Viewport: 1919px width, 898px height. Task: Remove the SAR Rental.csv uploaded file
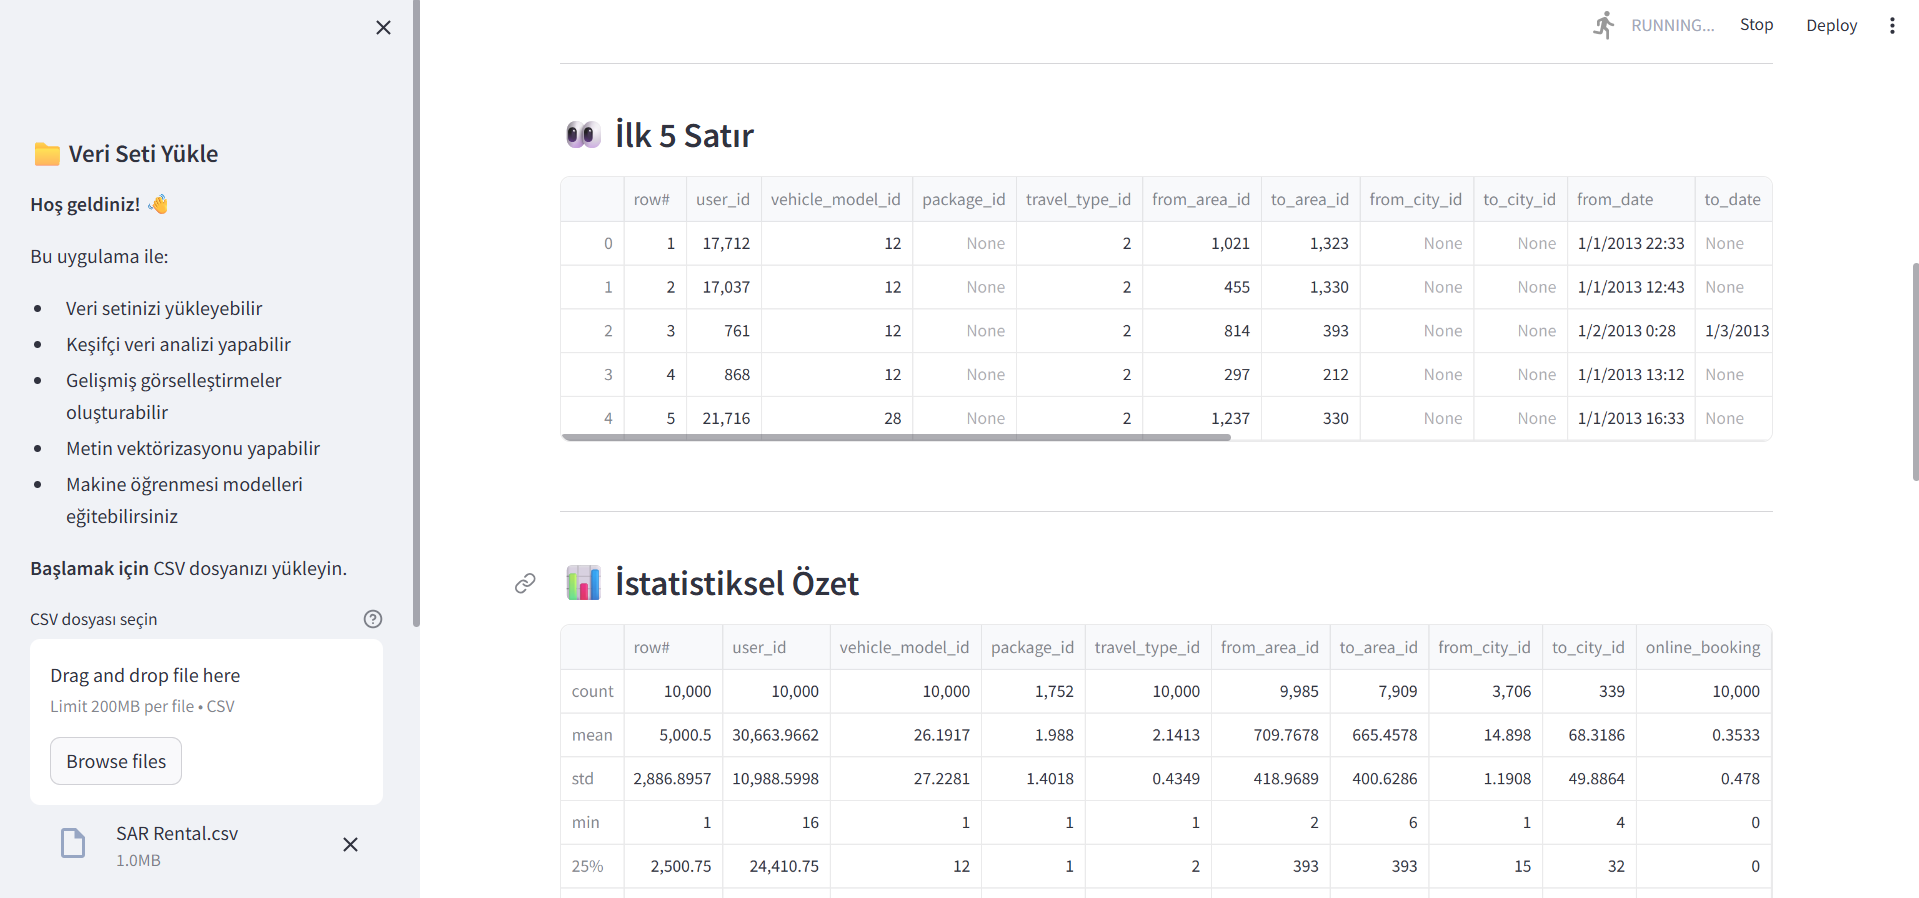[350, 845]
